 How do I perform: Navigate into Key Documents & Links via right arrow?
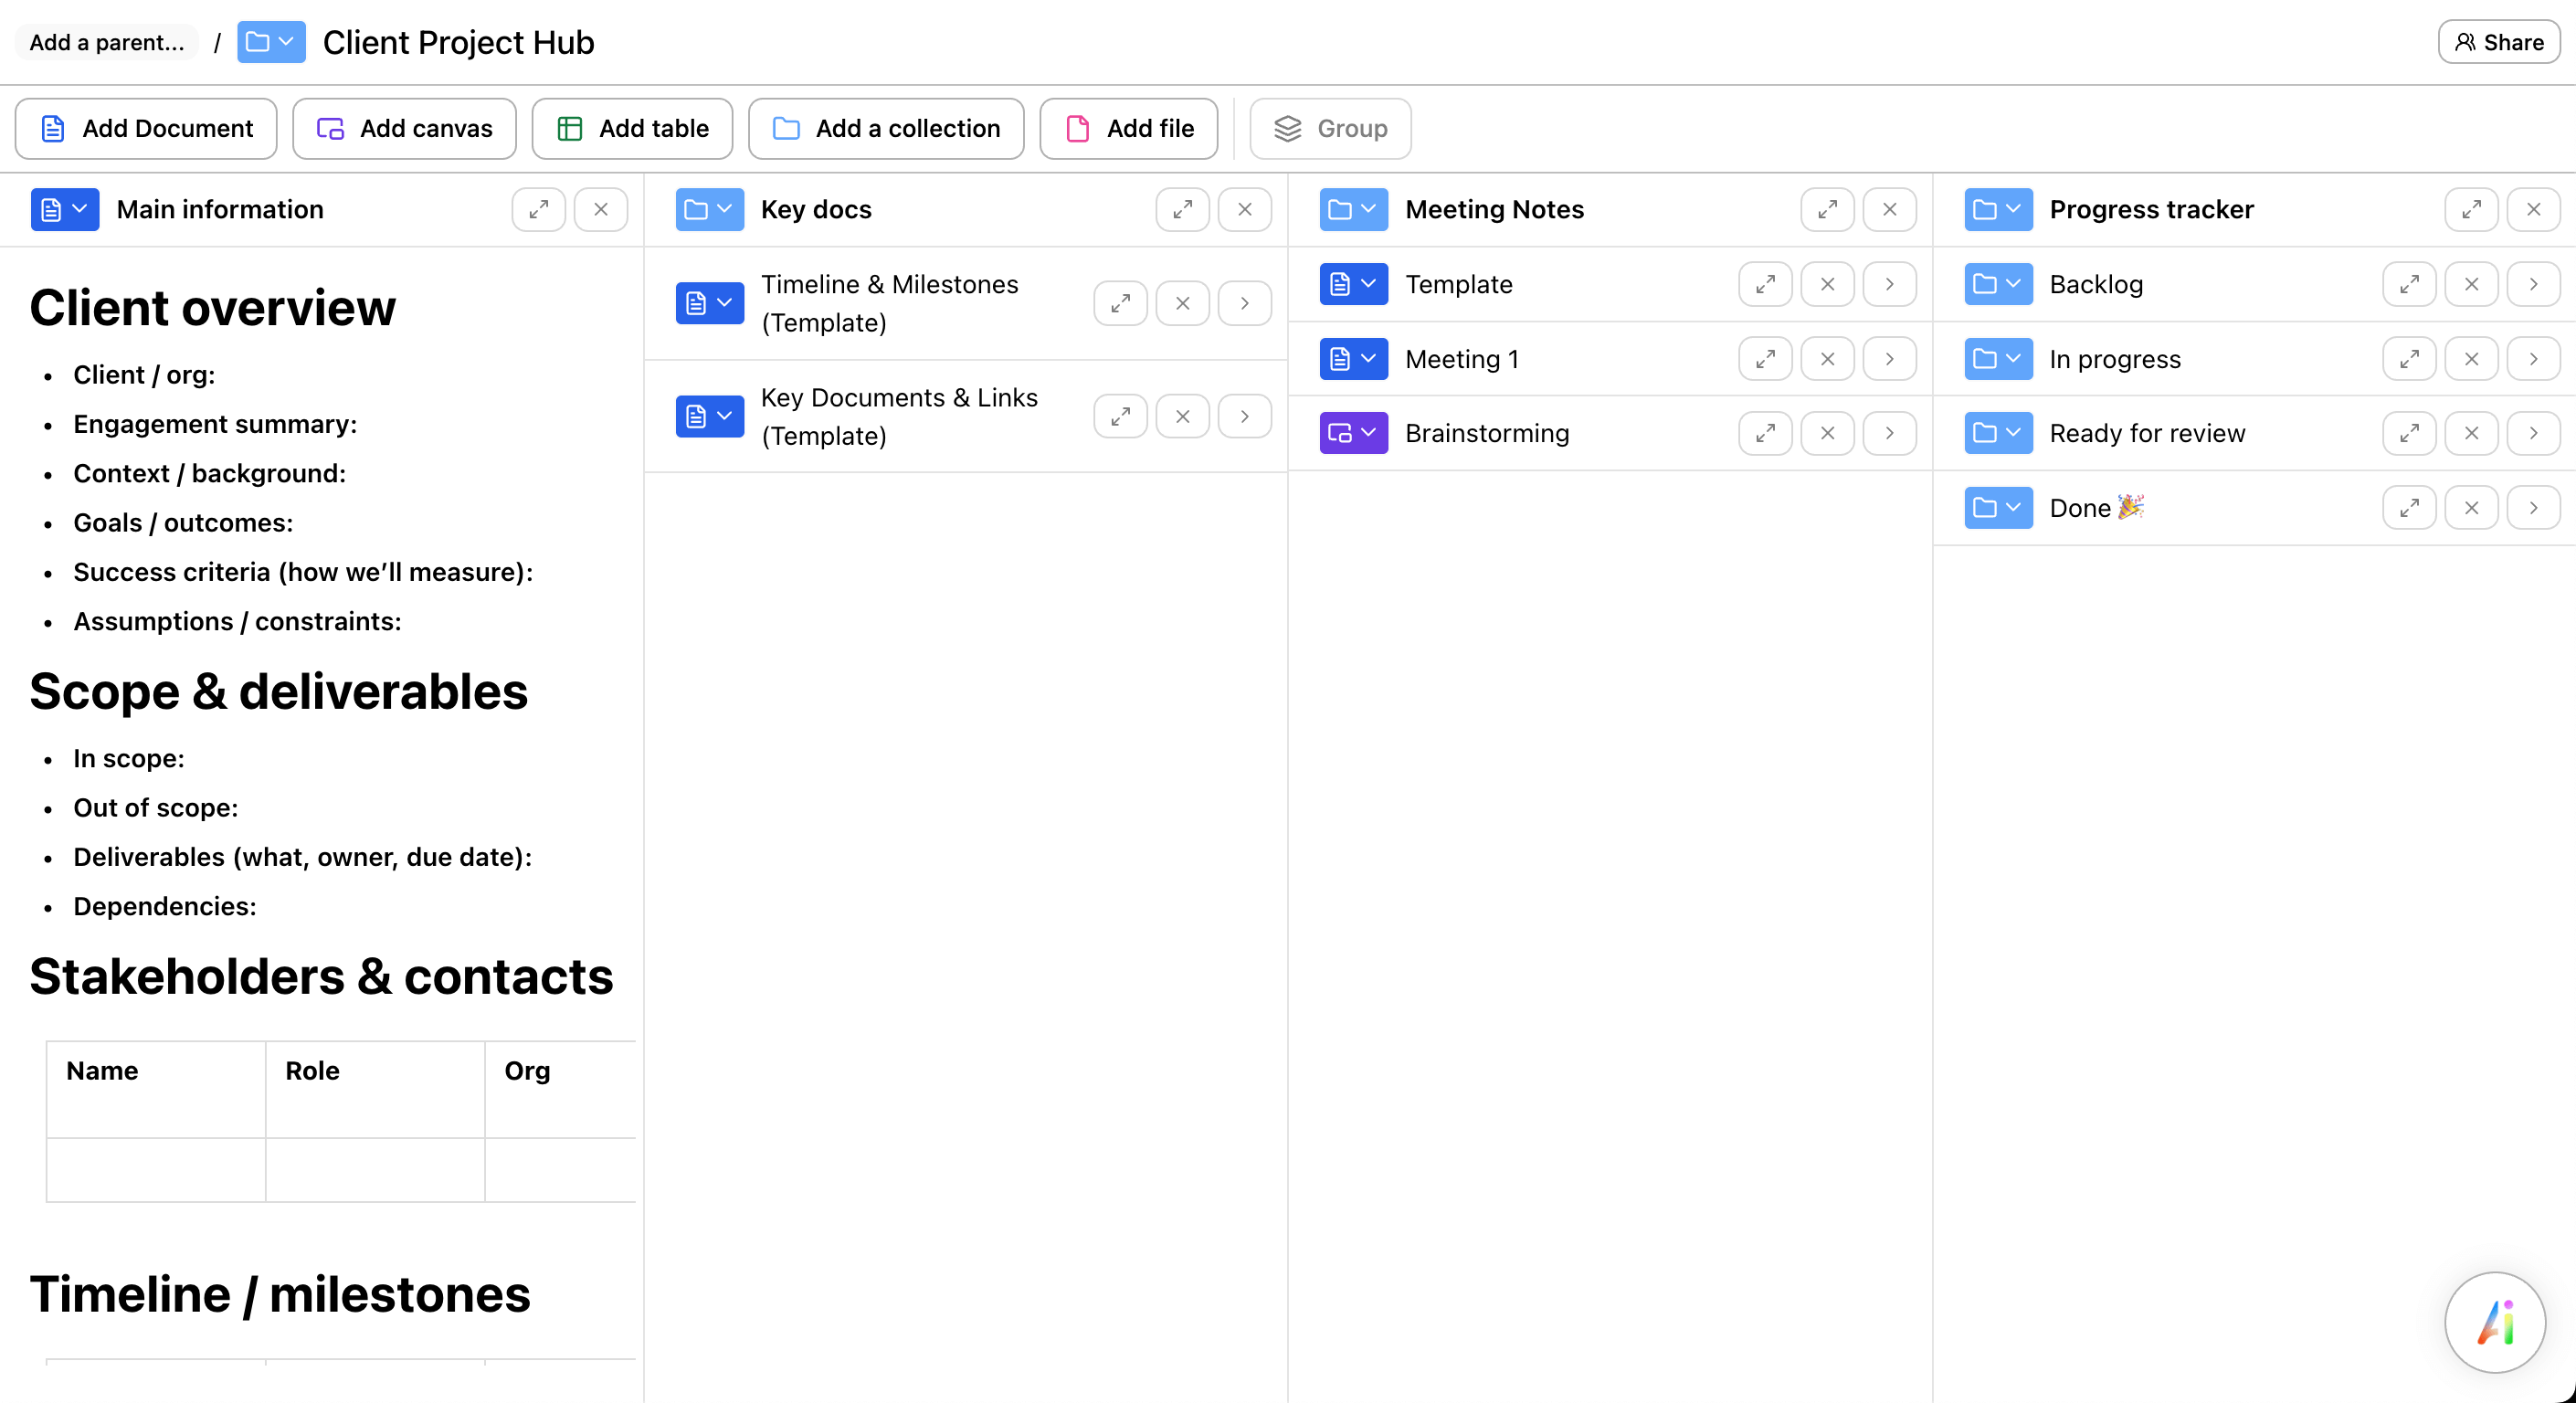coord(1244,416)
